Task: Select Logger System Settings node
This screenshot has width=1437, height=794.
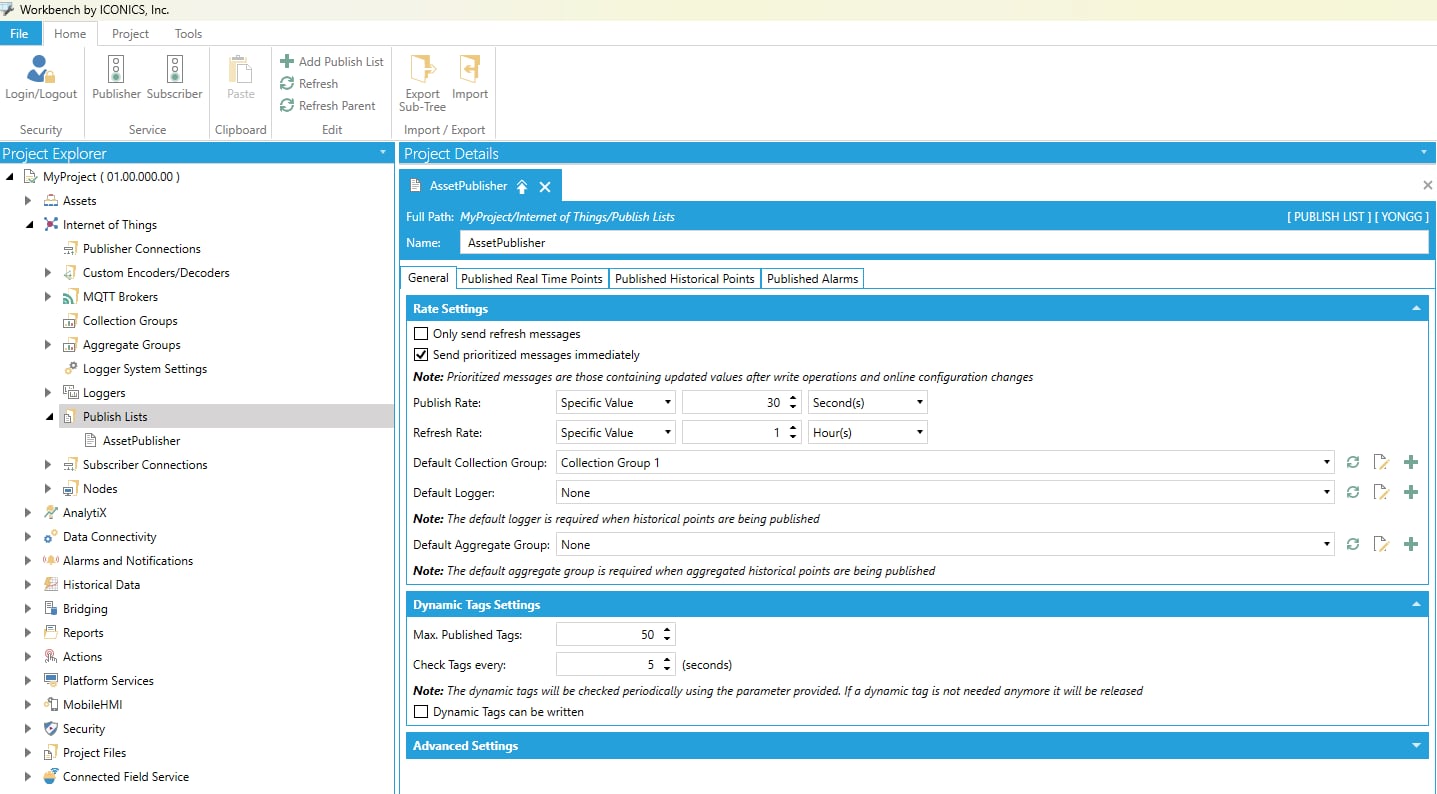Action: click(x=145, y=368)
